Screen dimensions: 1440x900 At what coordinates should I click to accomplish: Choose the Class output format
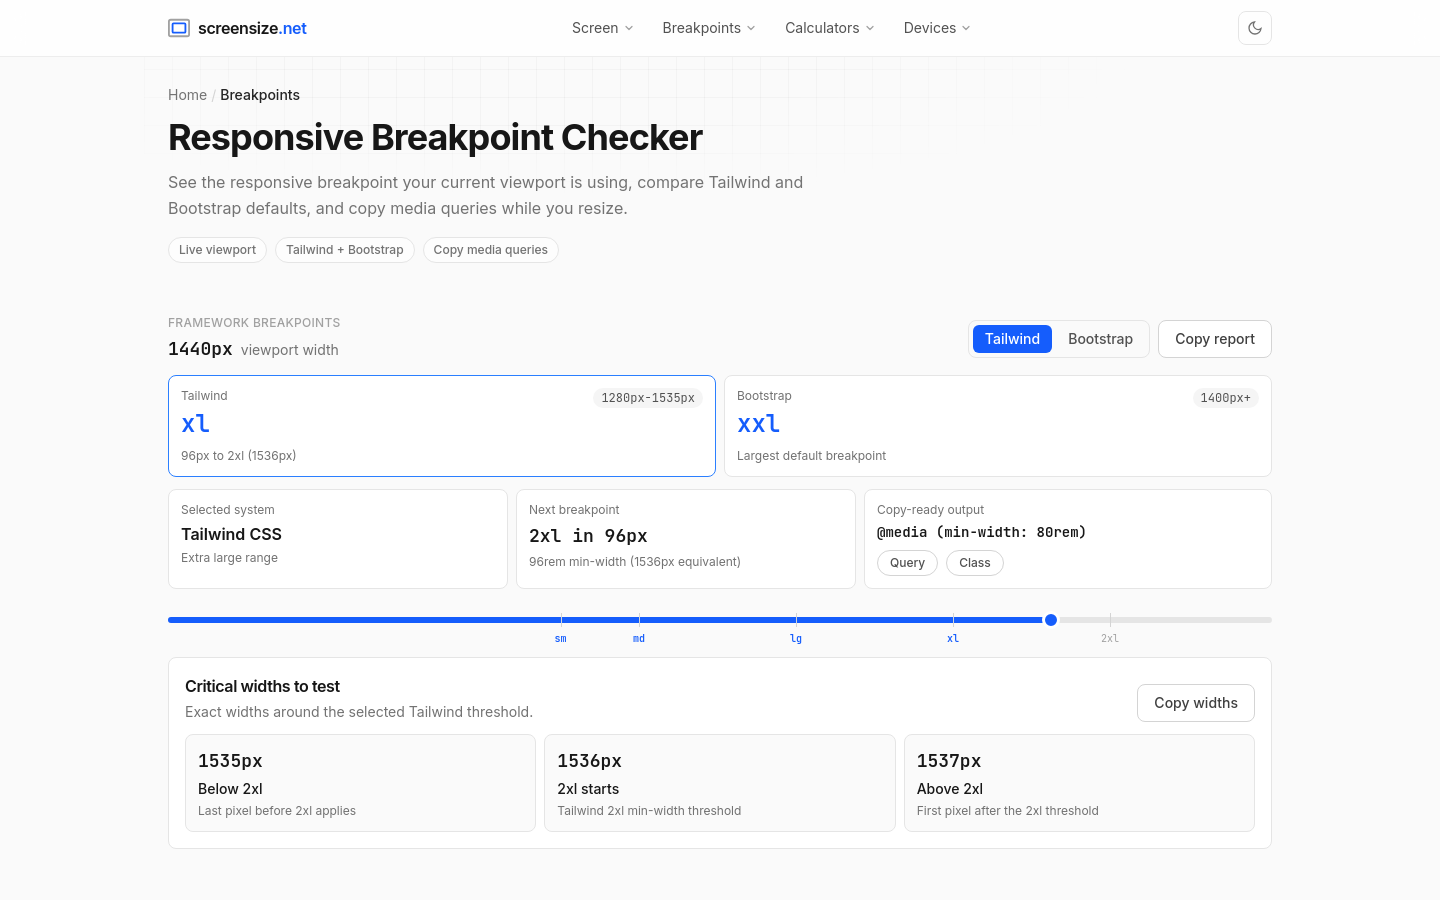coord(975,563)
